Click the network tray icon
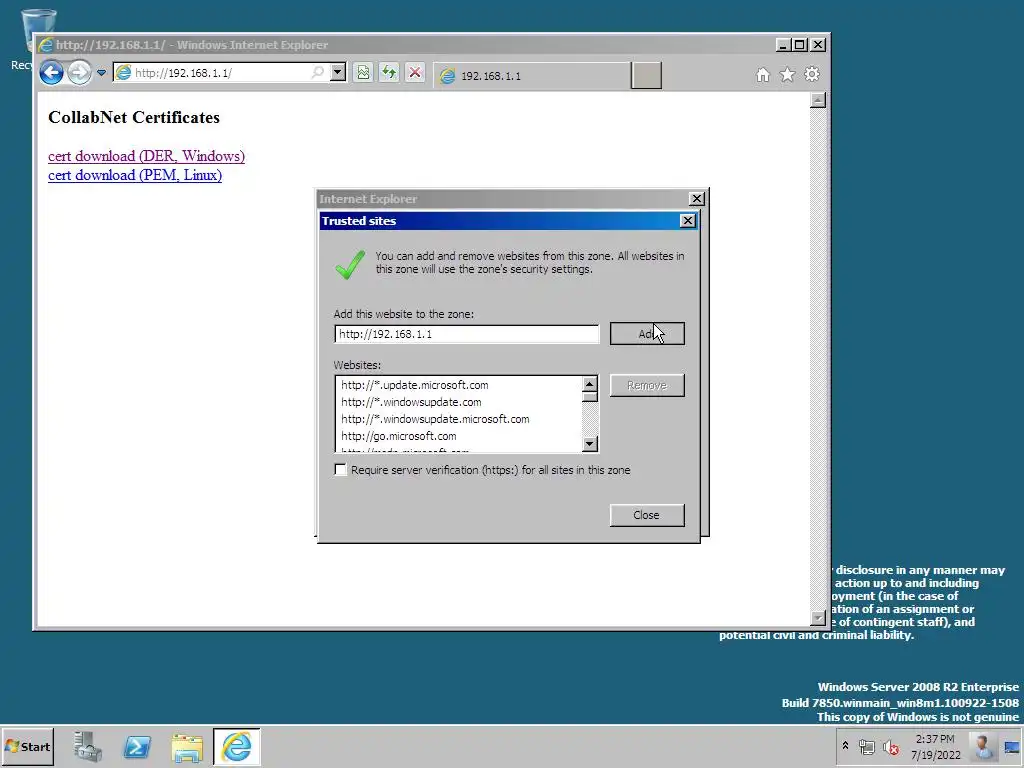1024x768 pixels. 867,747
